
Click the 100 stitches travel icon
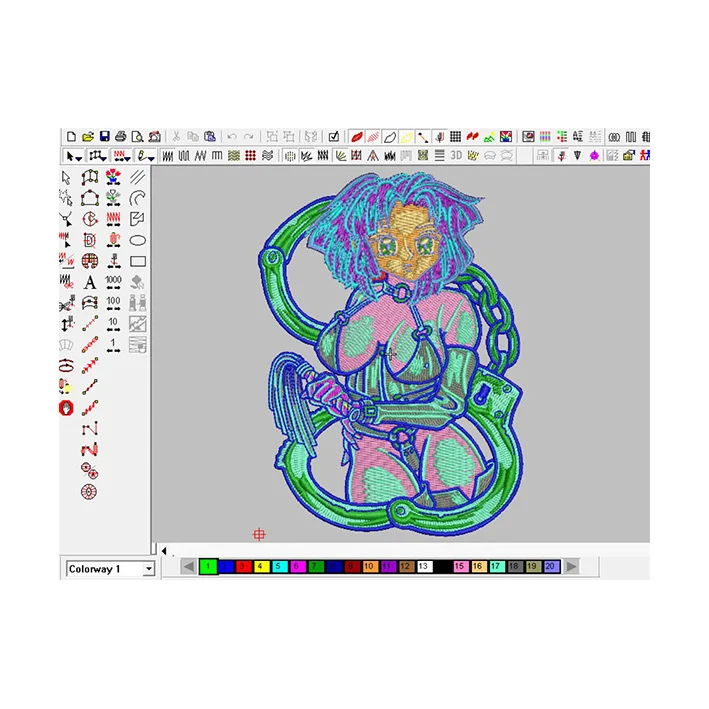[113, 303]
